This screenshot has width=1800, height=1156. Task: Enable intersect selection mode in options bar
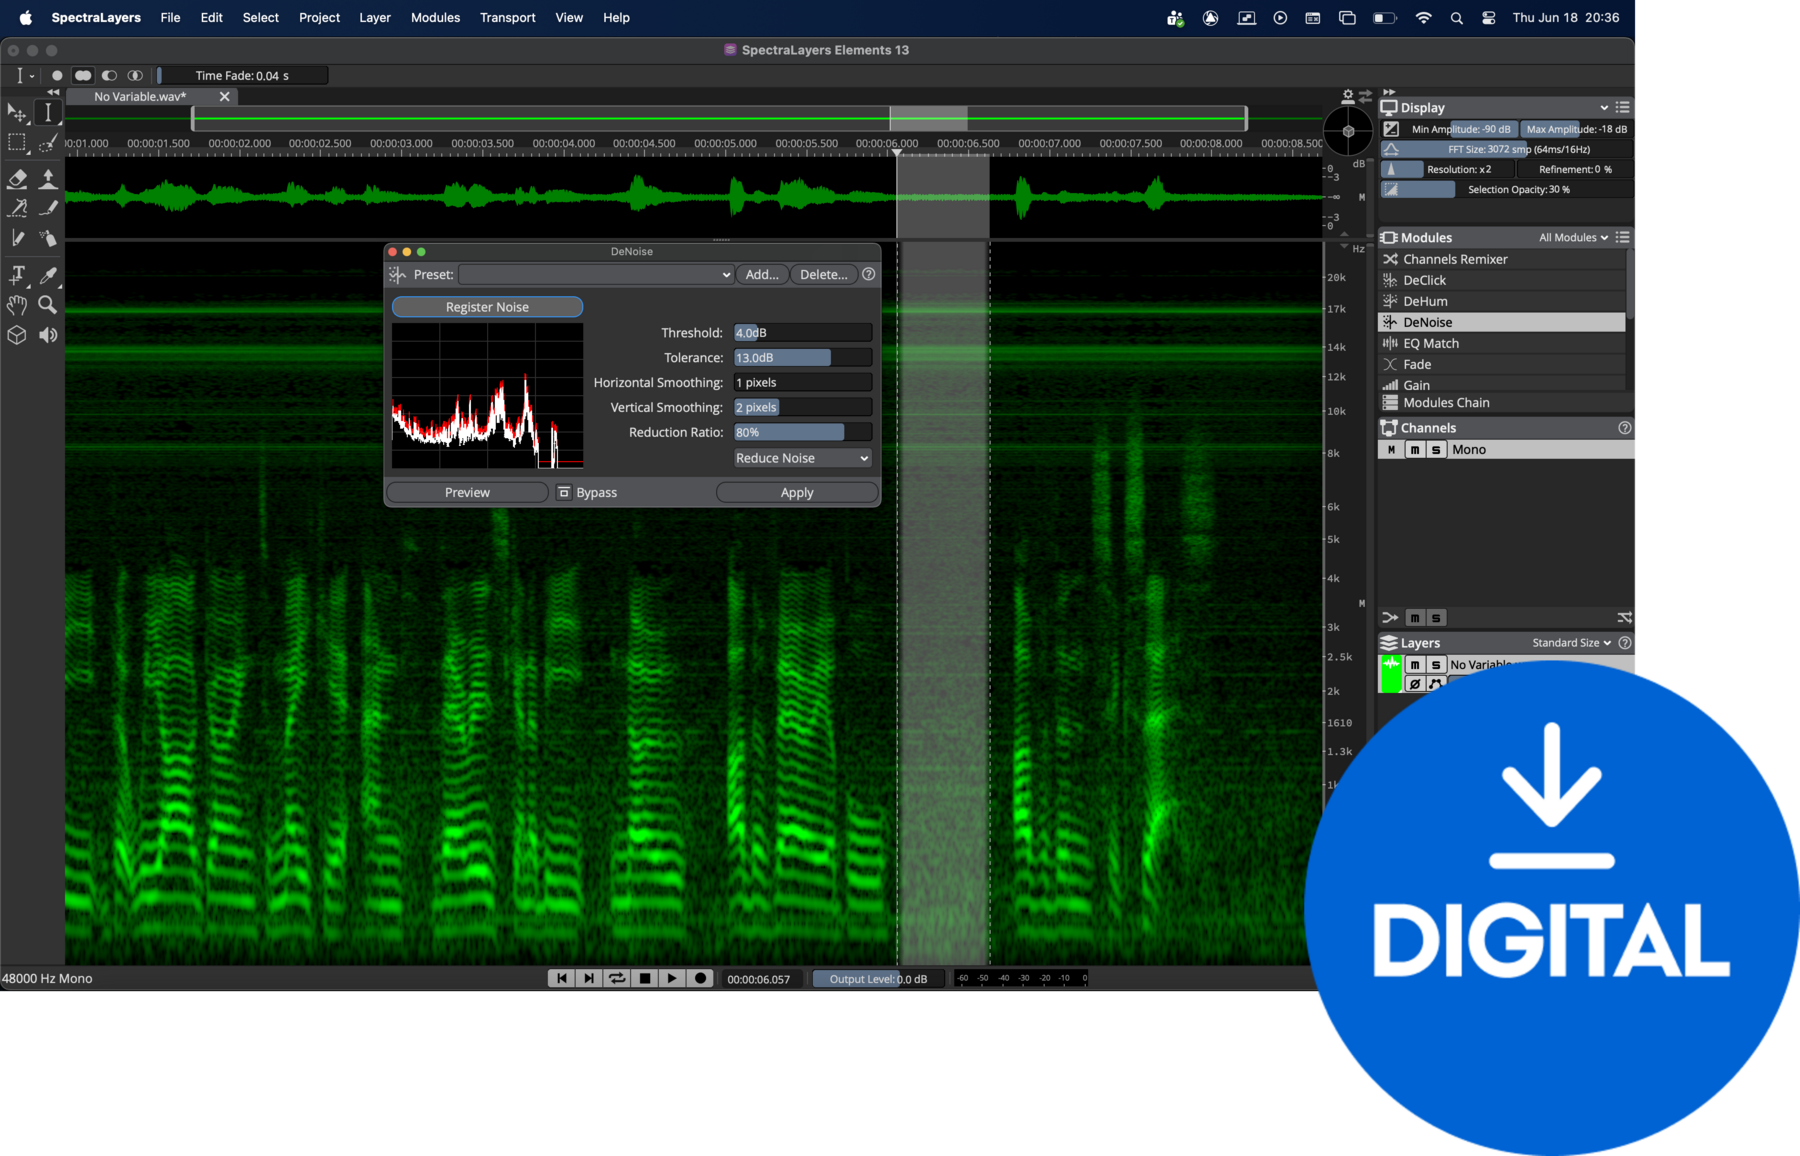point(135,75)
